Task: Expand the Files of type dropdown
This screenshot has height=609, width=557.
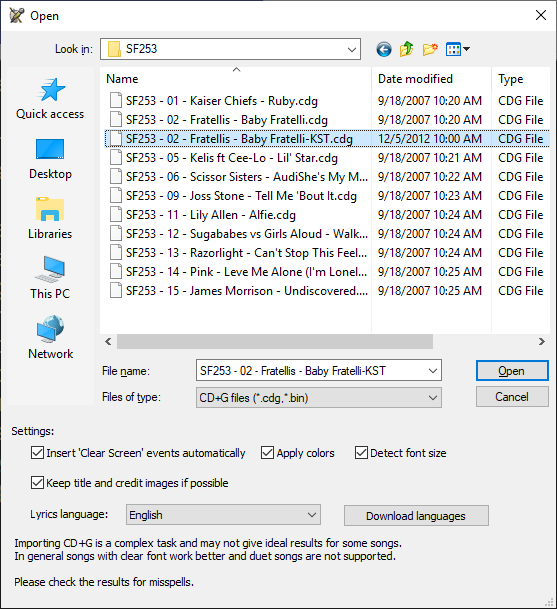Action: pyautogui.click(x=433, y=398)
